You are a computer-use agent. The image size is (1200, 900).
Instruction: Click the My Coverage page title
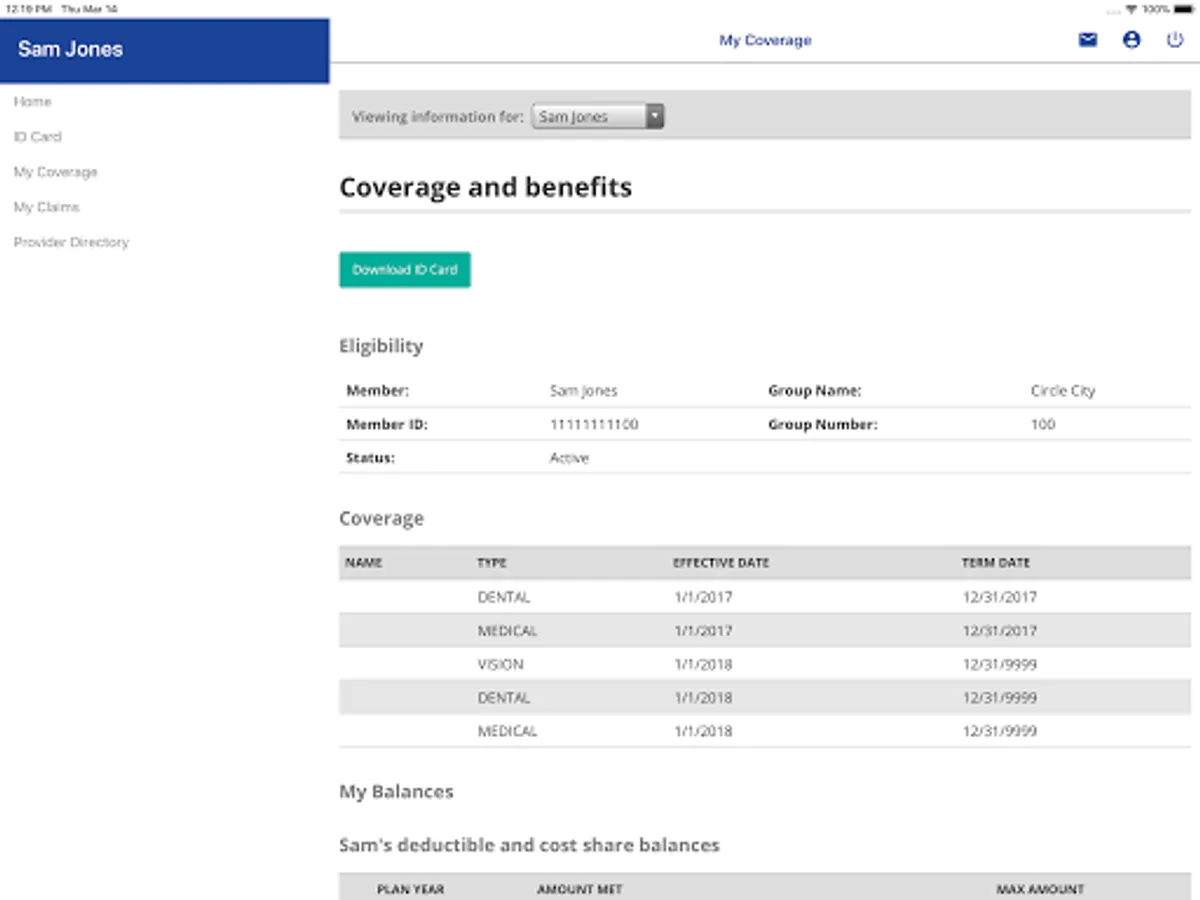765,41
